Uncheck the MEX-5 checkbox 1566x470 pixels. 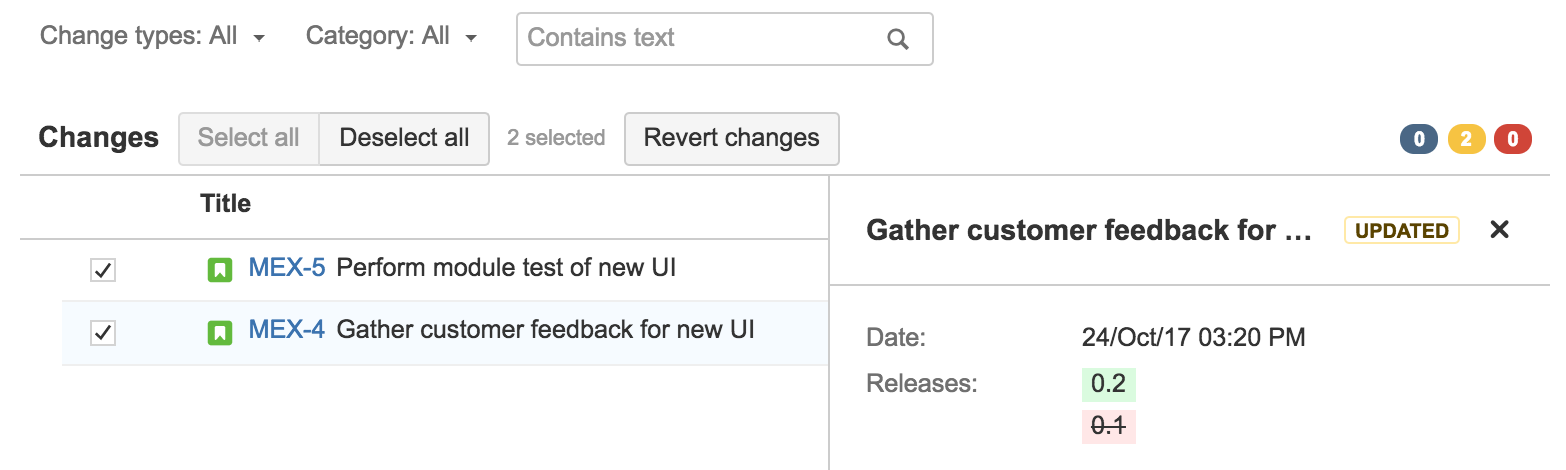pyautogui.click(x=103, y=270)
